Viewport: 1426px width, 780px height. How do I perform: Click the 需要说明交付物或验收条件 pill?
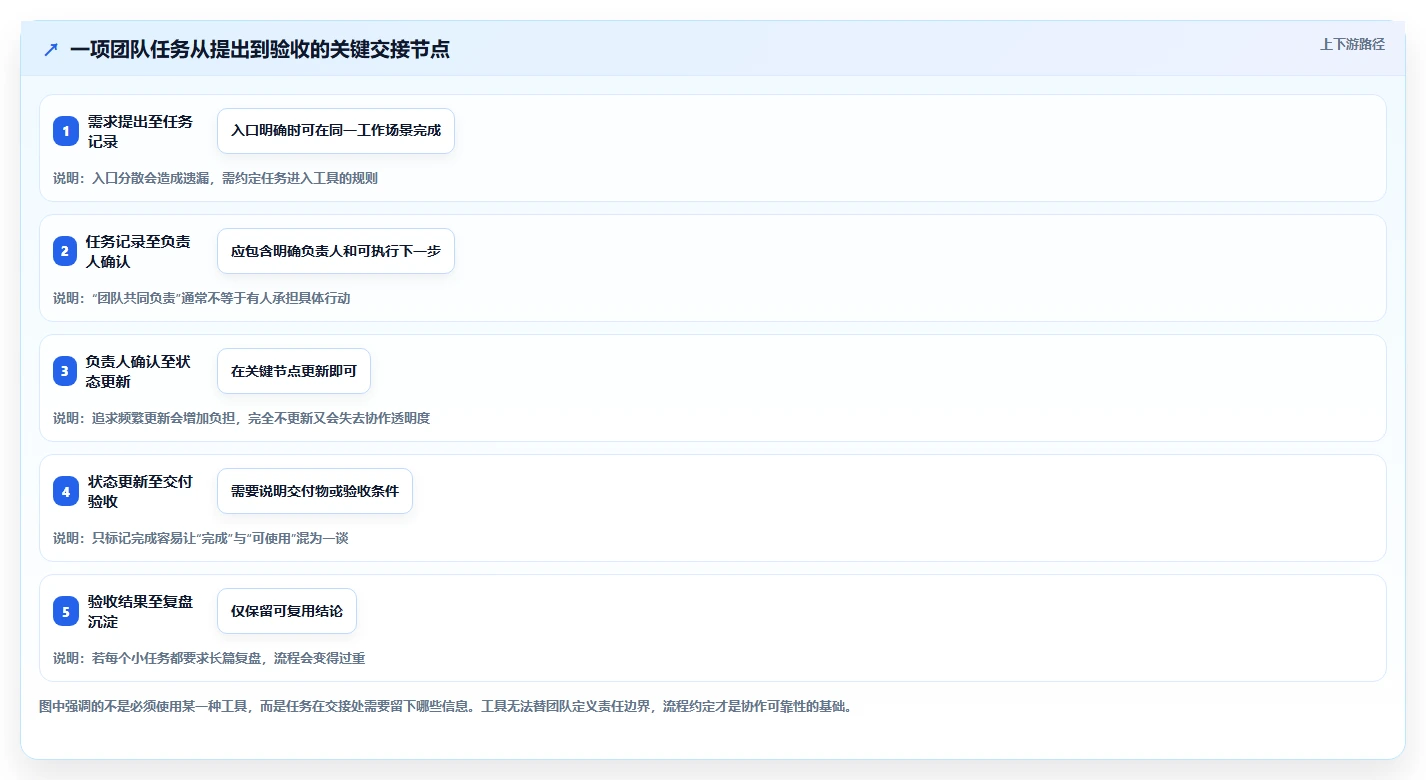[x=315, y=491]
